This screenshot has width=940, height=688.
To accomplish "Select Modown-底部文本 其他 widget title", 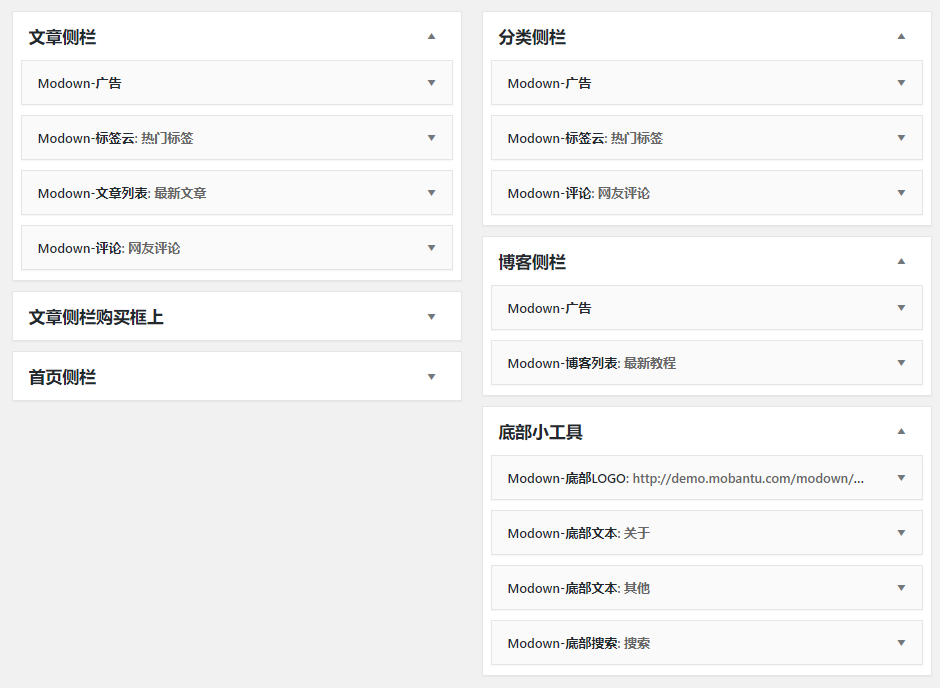I will (x=579, y=588).
